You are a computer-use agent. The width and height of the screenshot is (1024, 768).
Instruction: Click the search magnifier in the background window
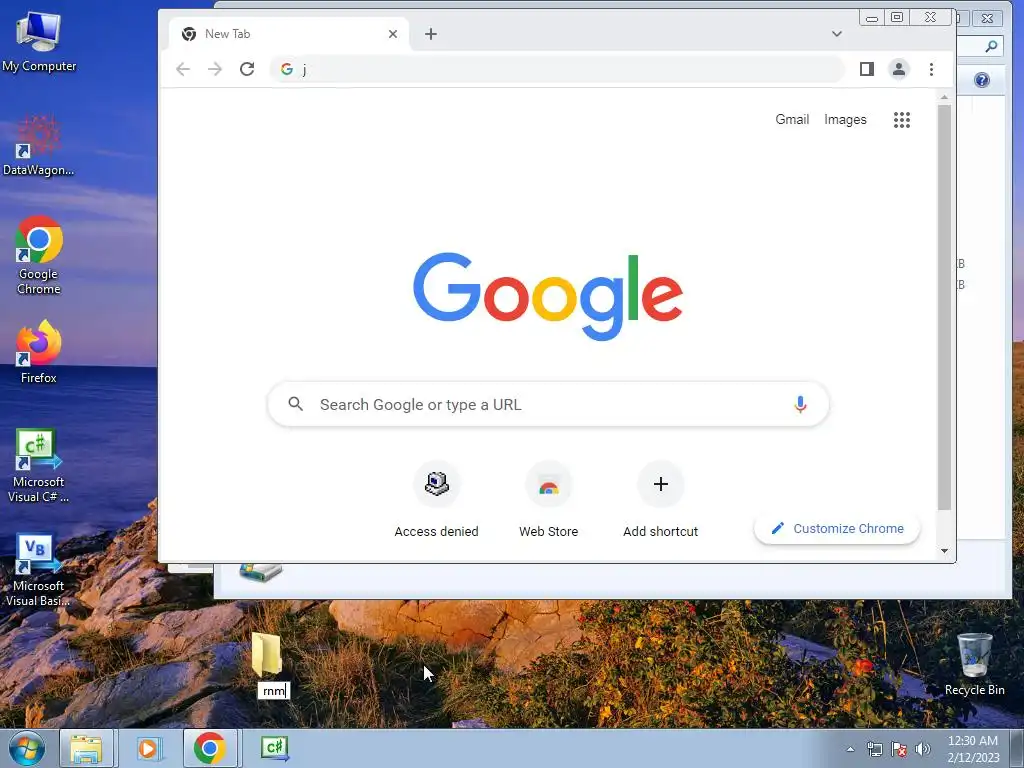[x=991, y=46]
